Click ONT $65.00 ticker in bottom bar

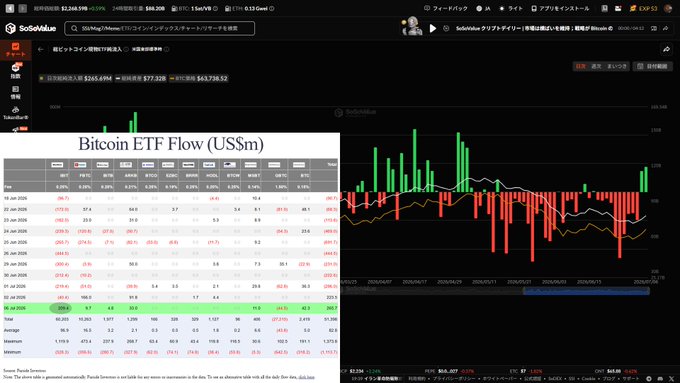click(615, 371)
